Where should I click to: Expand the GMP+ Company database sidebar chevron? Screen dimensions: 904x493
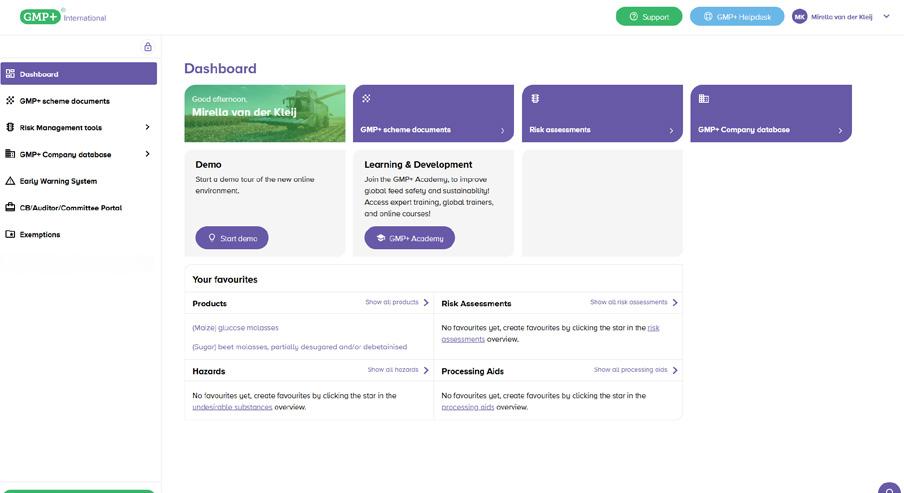coord(147,153)
